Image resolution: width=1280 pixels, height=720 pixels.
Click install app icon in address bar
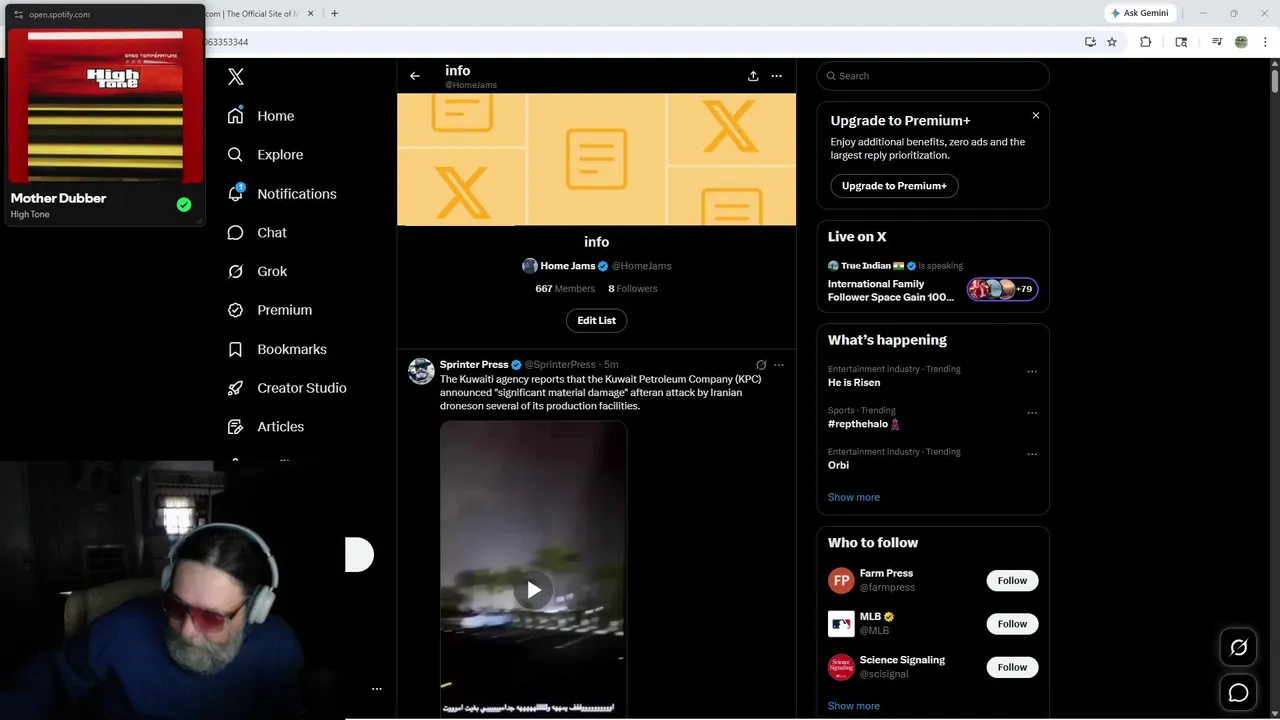pyautogui.click(x=1090, y=42)
